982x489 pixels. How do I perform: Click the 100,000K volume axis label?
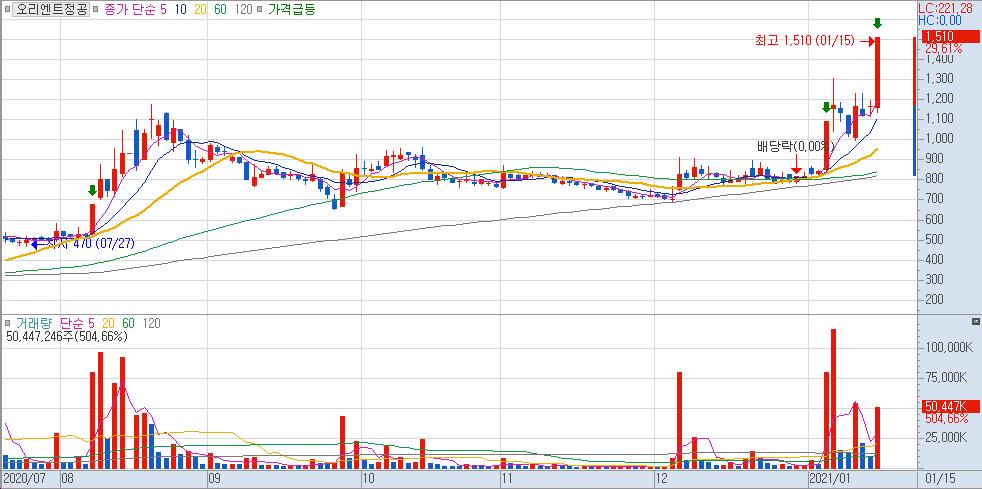[x=948, y=347]
